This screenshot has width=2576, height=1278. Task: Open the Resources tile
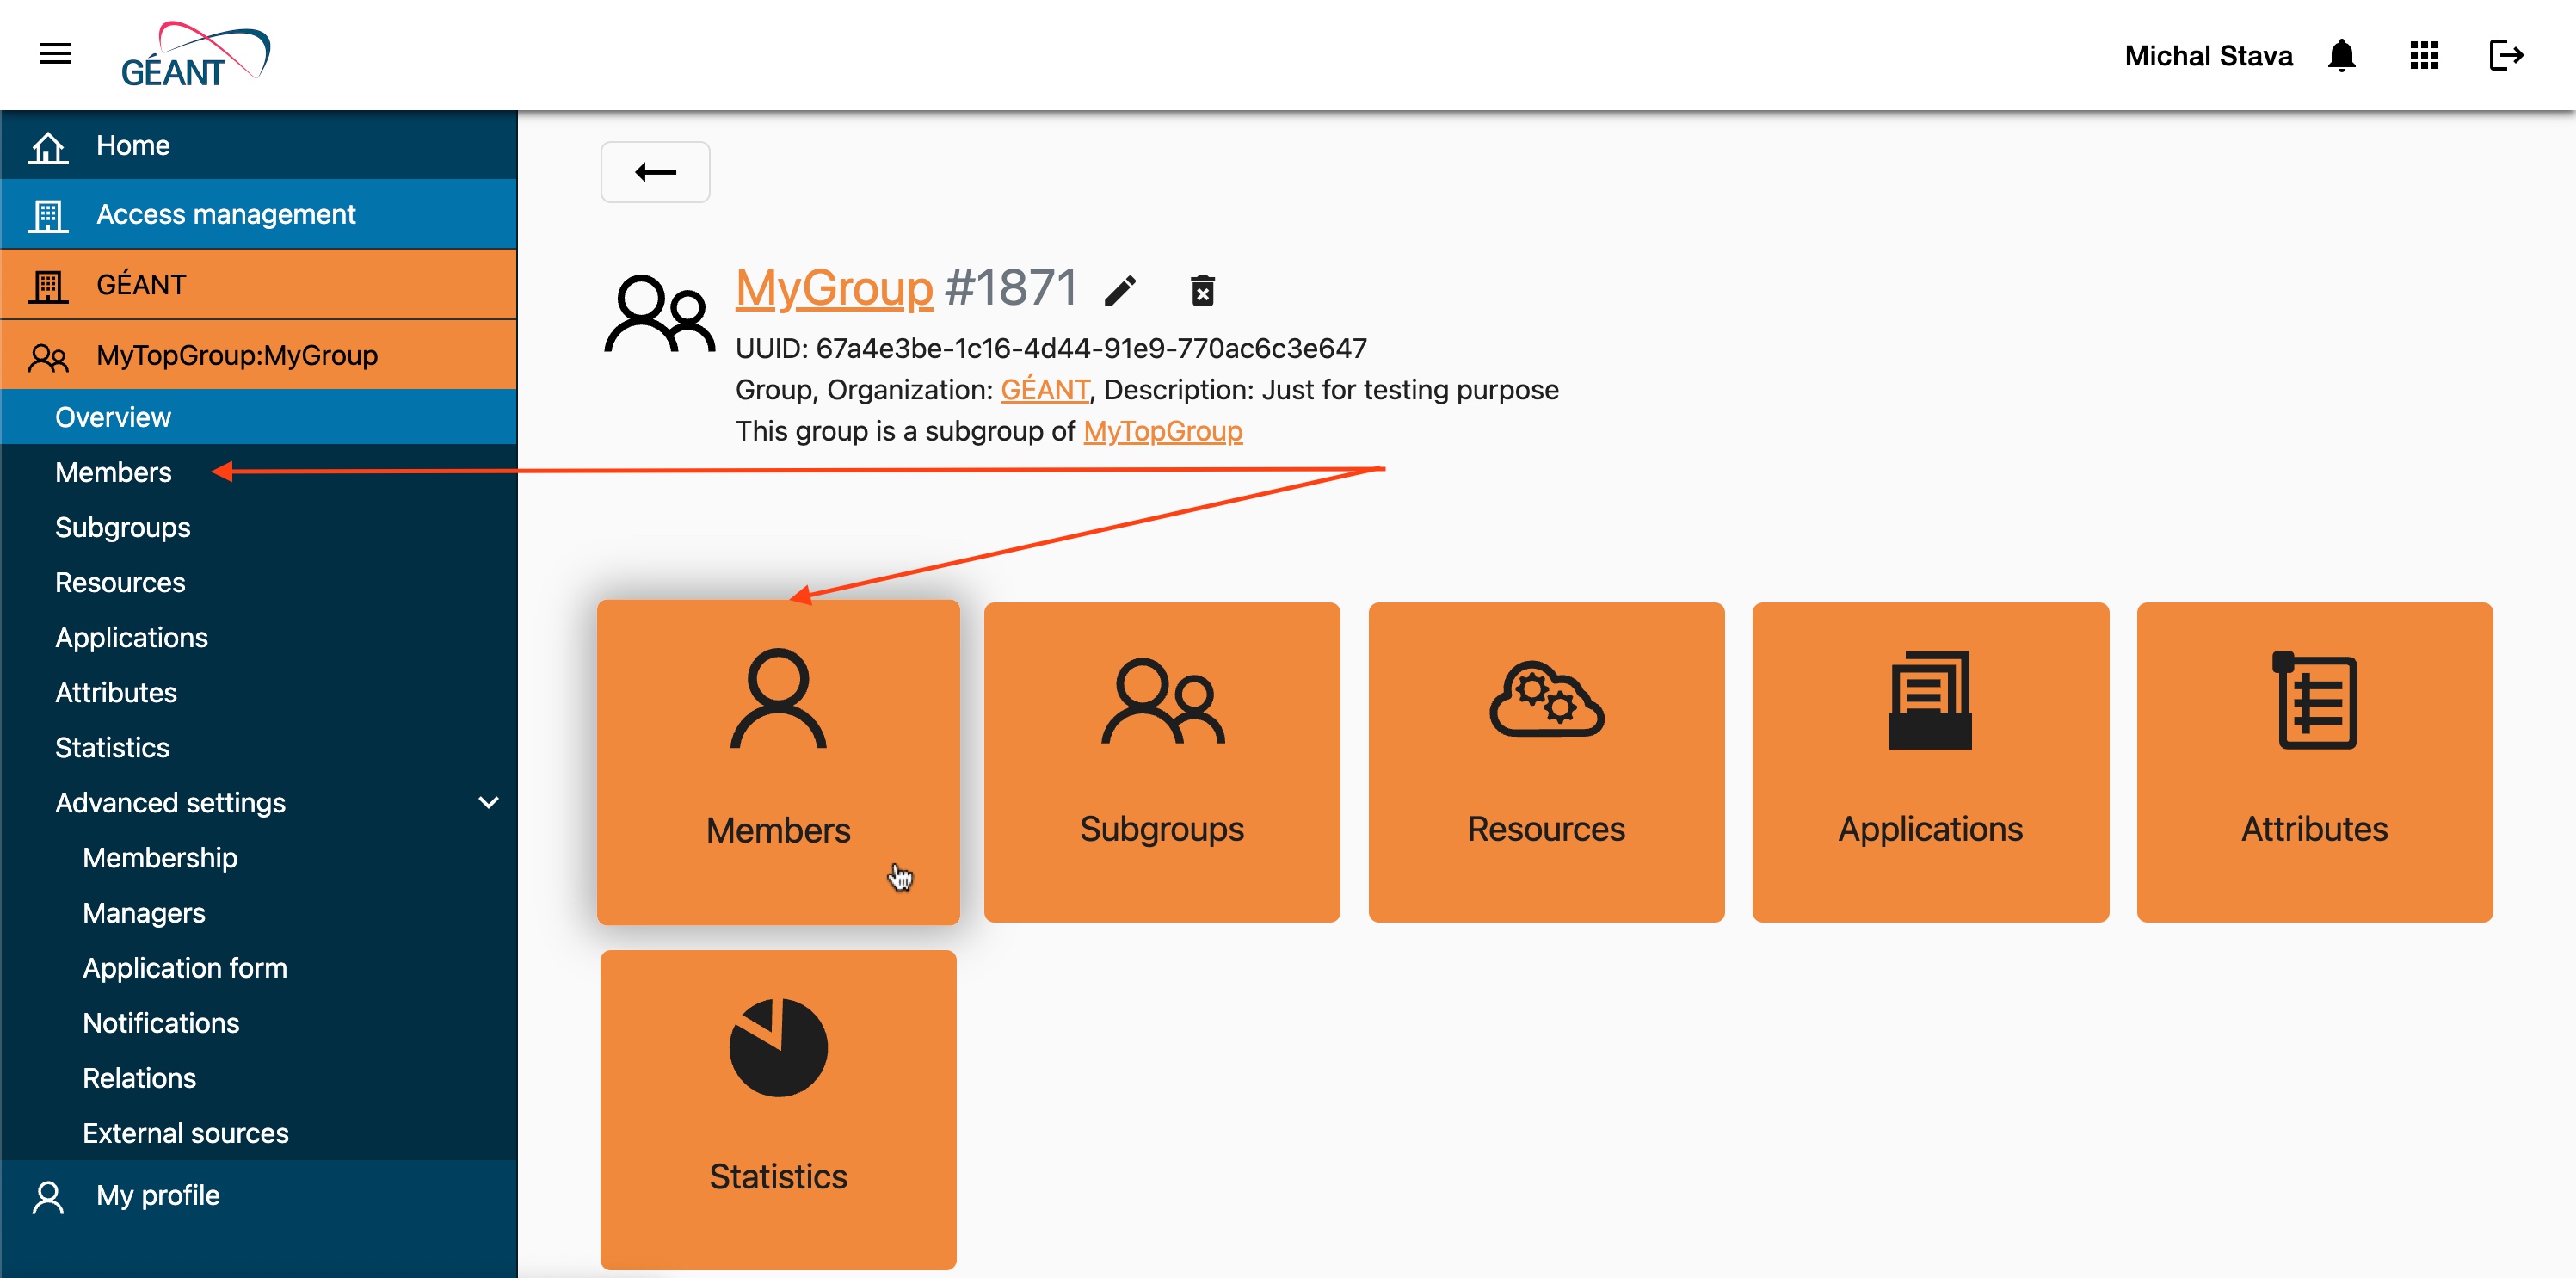coord(1546,762)
